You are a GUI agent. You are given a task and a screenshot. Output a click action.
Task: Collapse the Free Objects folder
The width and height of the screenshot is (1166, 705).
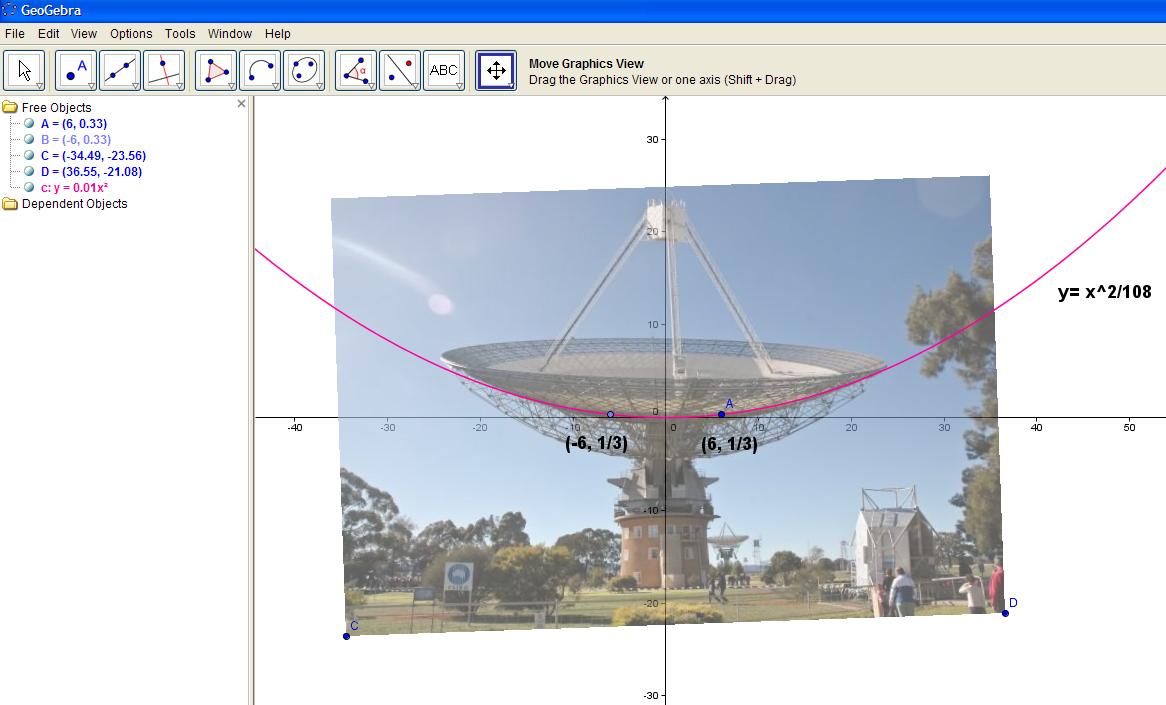coord(10,107)
